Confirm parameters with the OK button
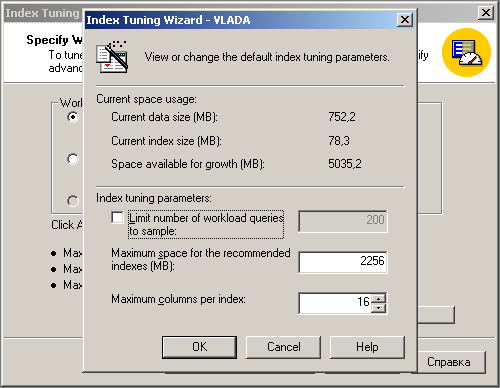 199,347
